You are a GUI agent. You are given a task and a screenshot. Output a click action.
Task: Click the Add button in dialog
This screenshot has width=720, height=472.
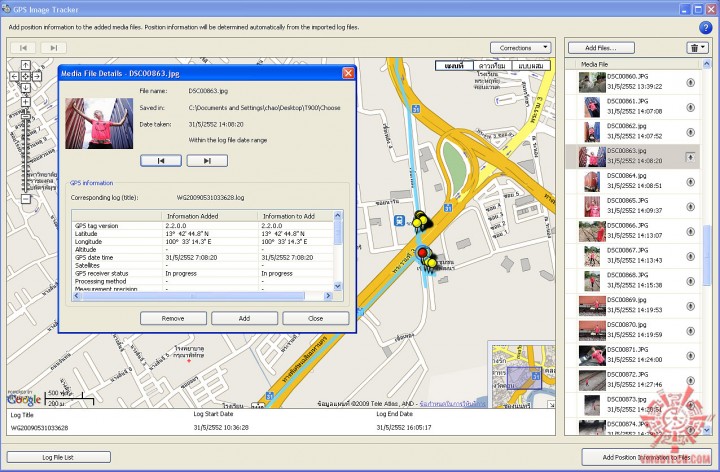[244, 318]
